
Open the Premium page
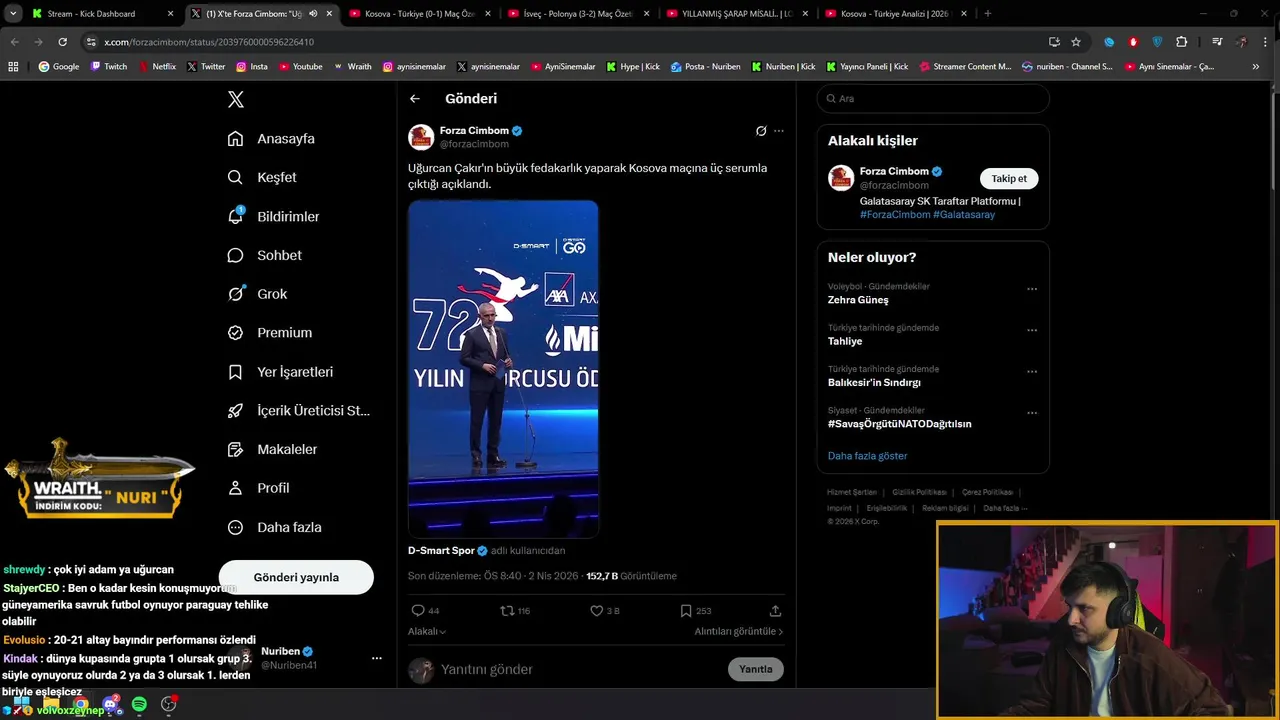click(269, 333)
